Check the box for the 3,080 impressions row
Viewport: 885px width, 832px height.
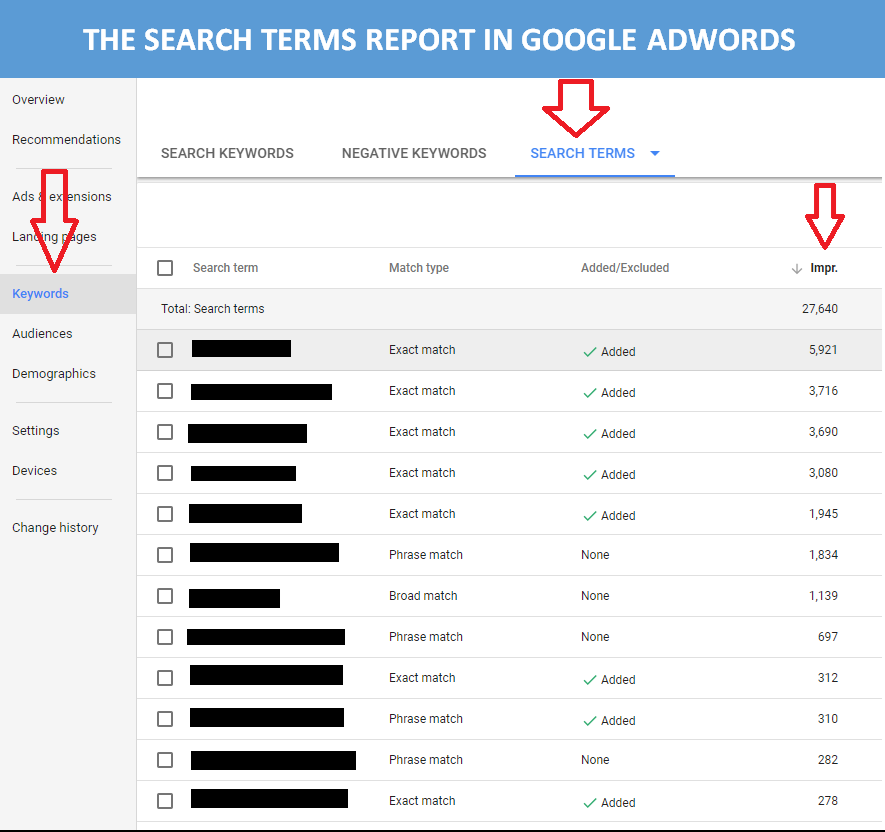pos(165,472)
